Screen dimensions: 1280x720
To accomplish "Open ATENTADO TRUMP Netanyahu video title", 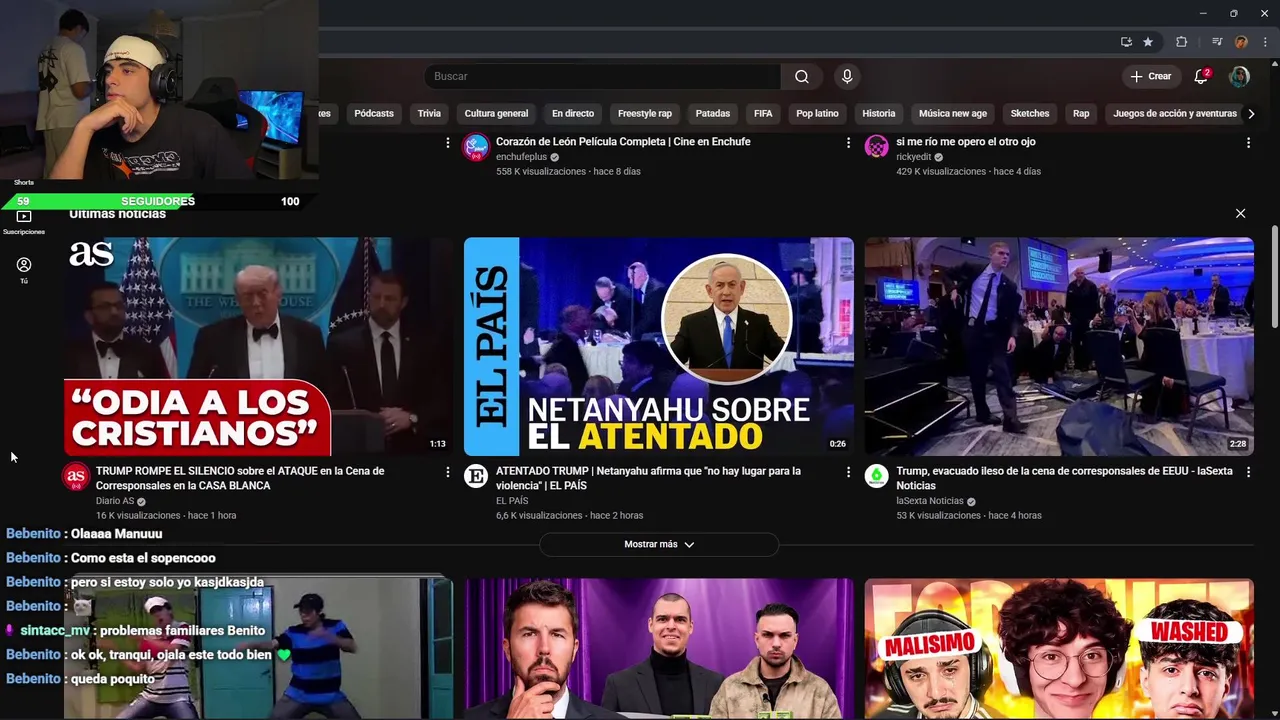I will click(648, 478).
